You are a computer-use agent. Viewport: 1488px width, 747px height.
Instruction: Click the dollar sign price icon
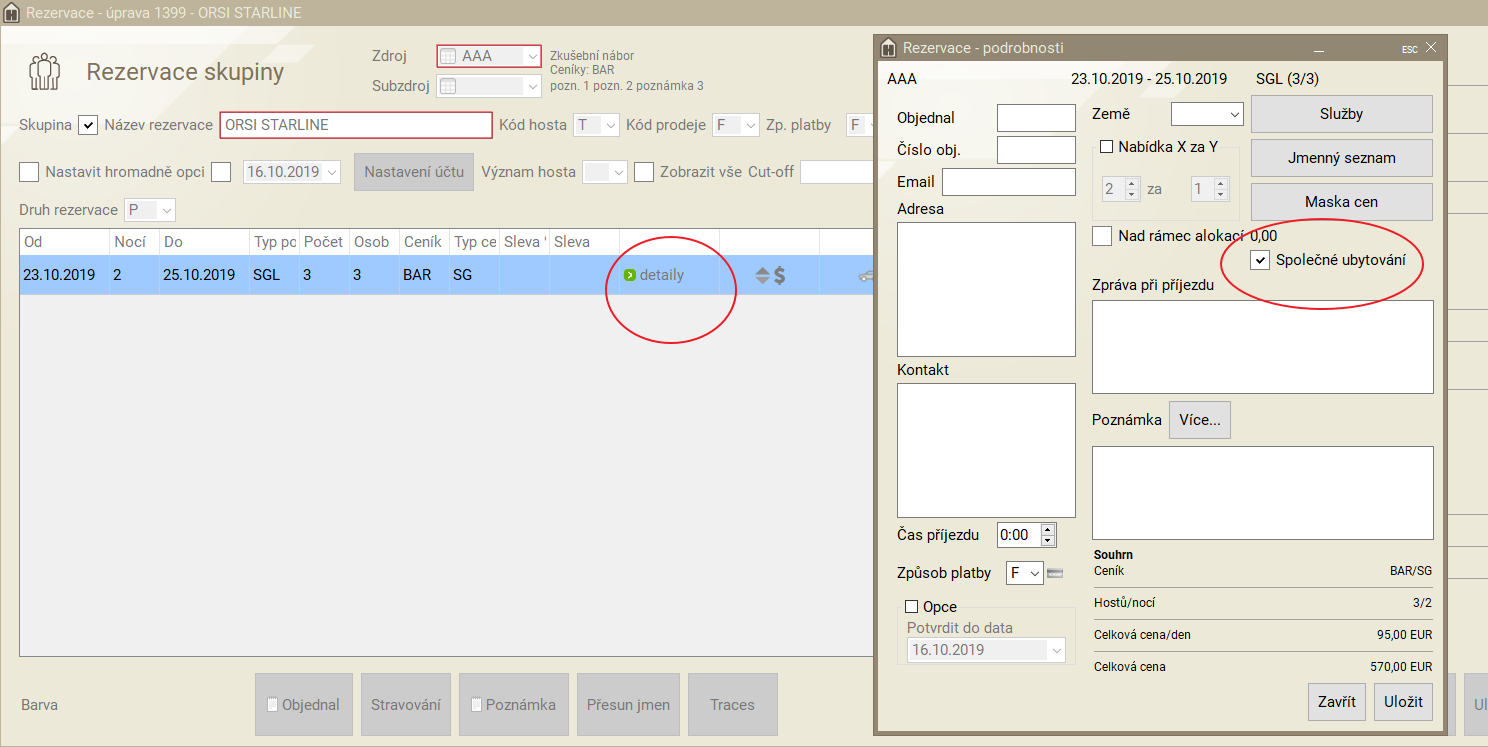780,275
